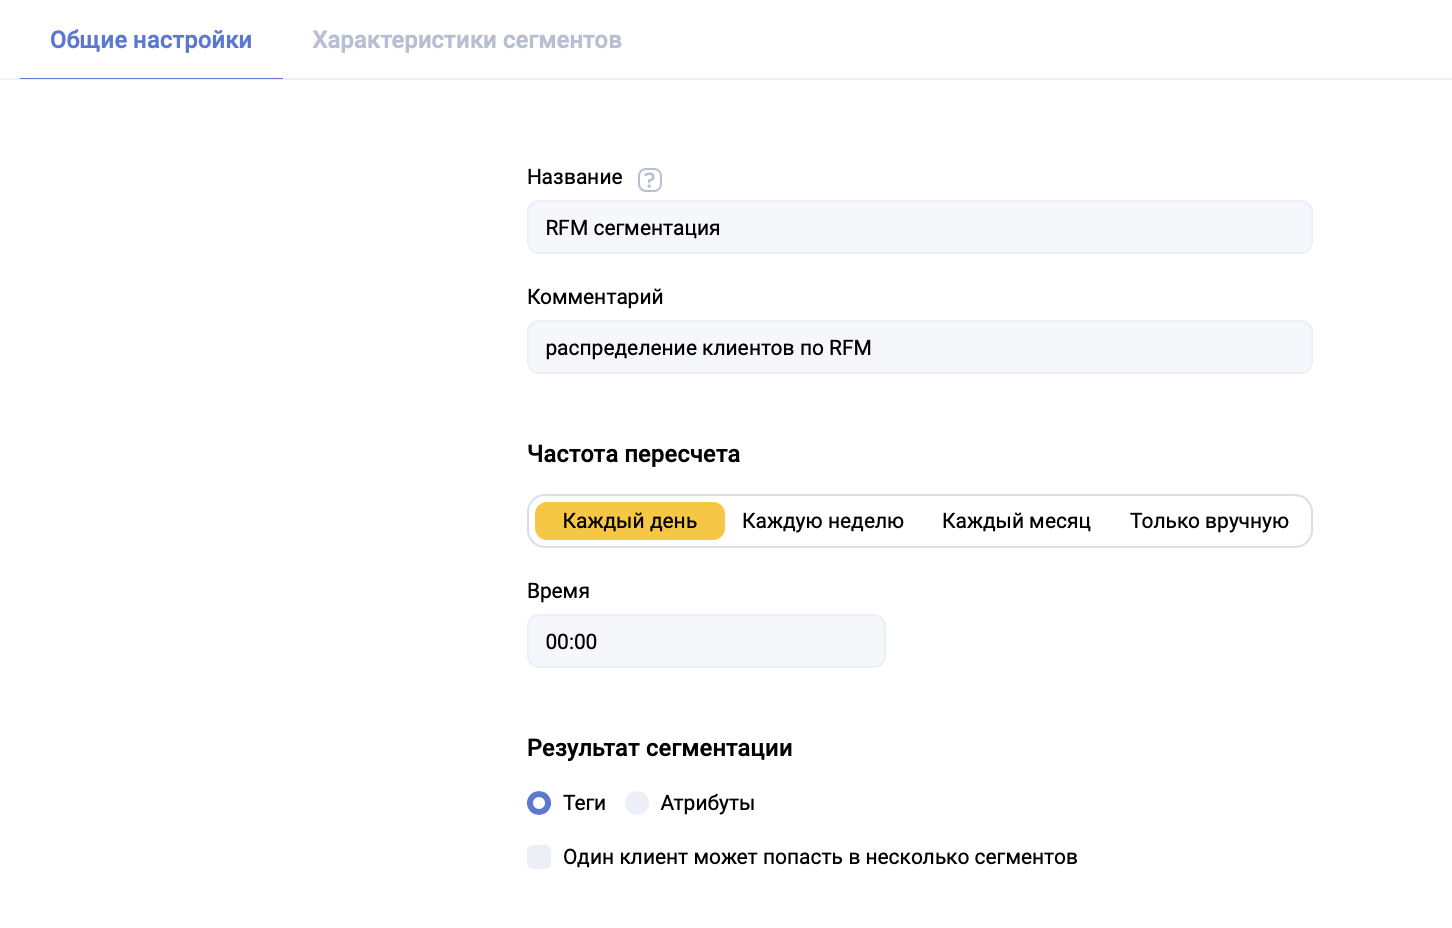Click the Название field label text

(574, 177)
